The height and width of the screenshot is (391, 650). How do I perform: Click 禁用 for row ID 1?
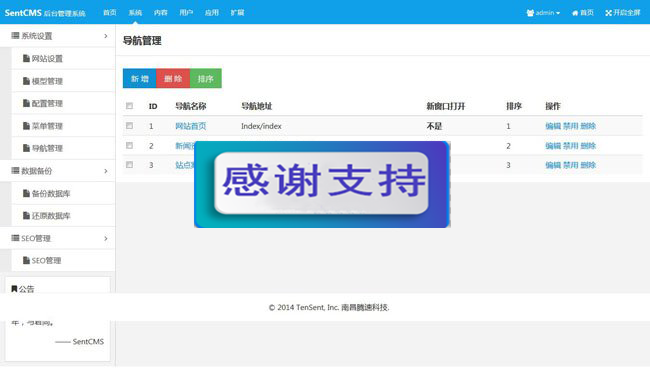coord(570,126)
